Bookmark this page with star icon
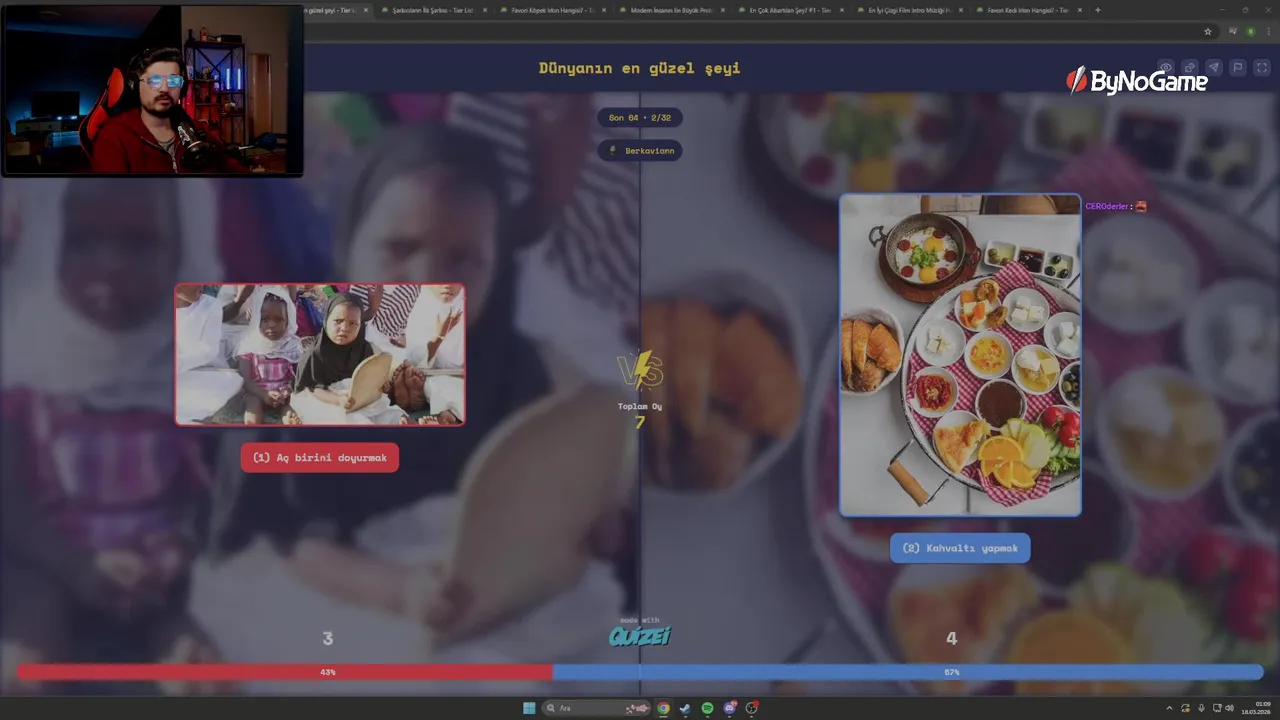 click(1208, 31)
